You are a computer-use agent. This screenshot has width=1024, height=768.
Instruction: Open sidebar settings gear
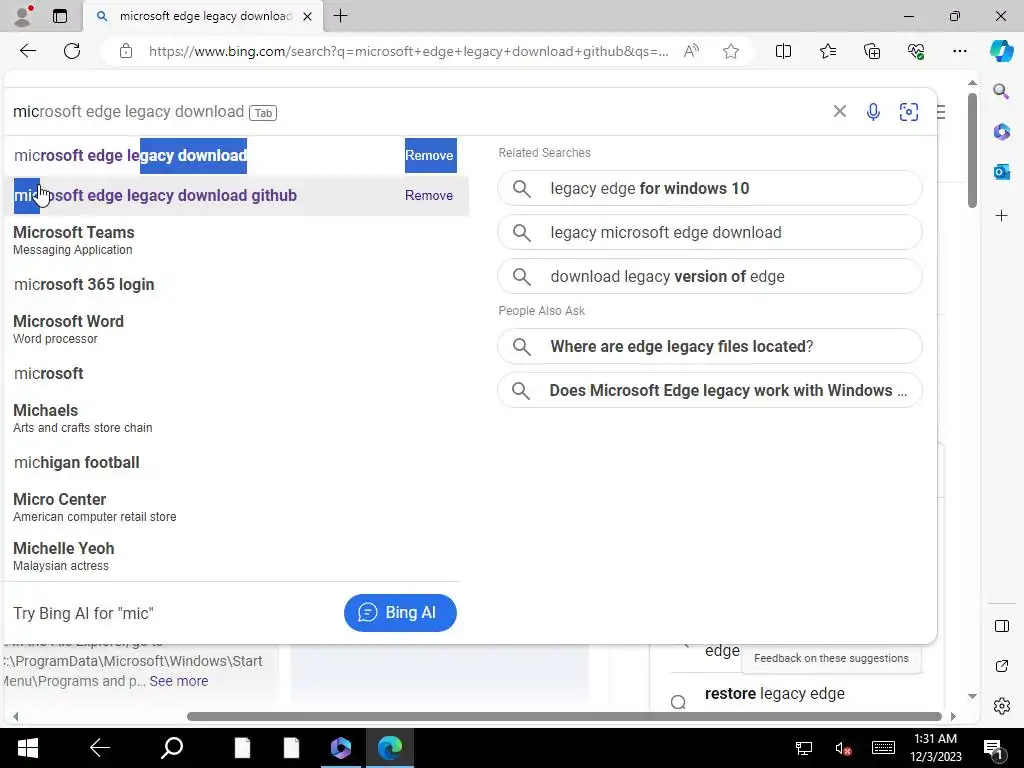click(1001, 706)
